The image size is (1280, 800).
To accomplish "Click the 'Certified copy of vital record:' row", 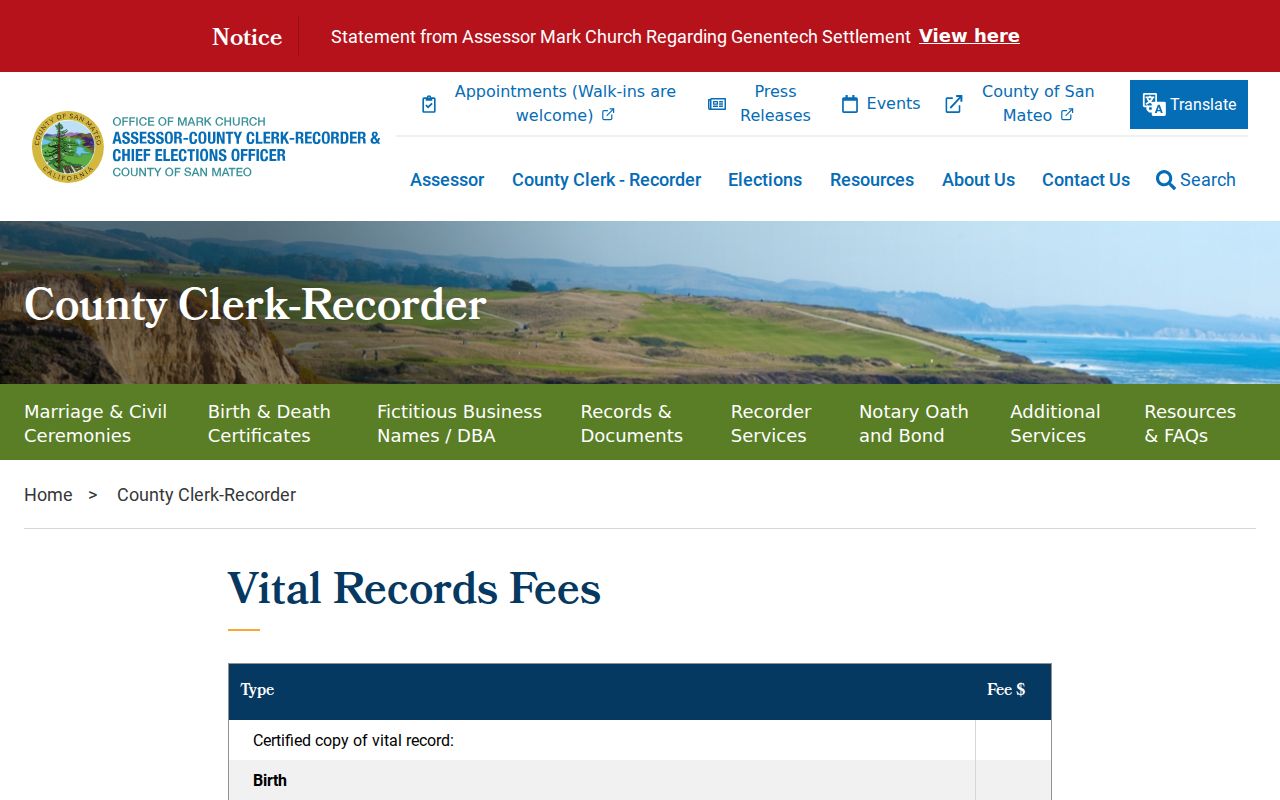I will coord(640,741).
